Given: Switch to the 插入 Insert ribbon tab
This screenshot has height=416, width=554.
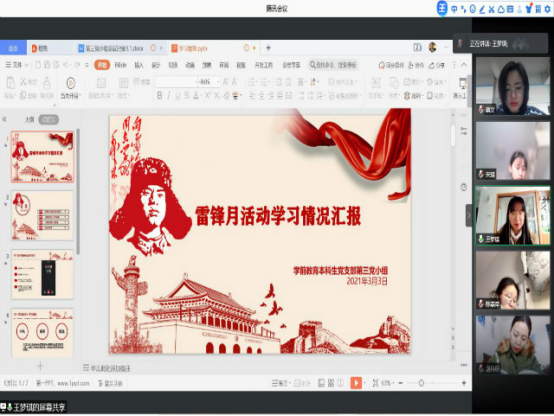Looking at the screenshot, I should pyautogui.click(x=139, y=65).
